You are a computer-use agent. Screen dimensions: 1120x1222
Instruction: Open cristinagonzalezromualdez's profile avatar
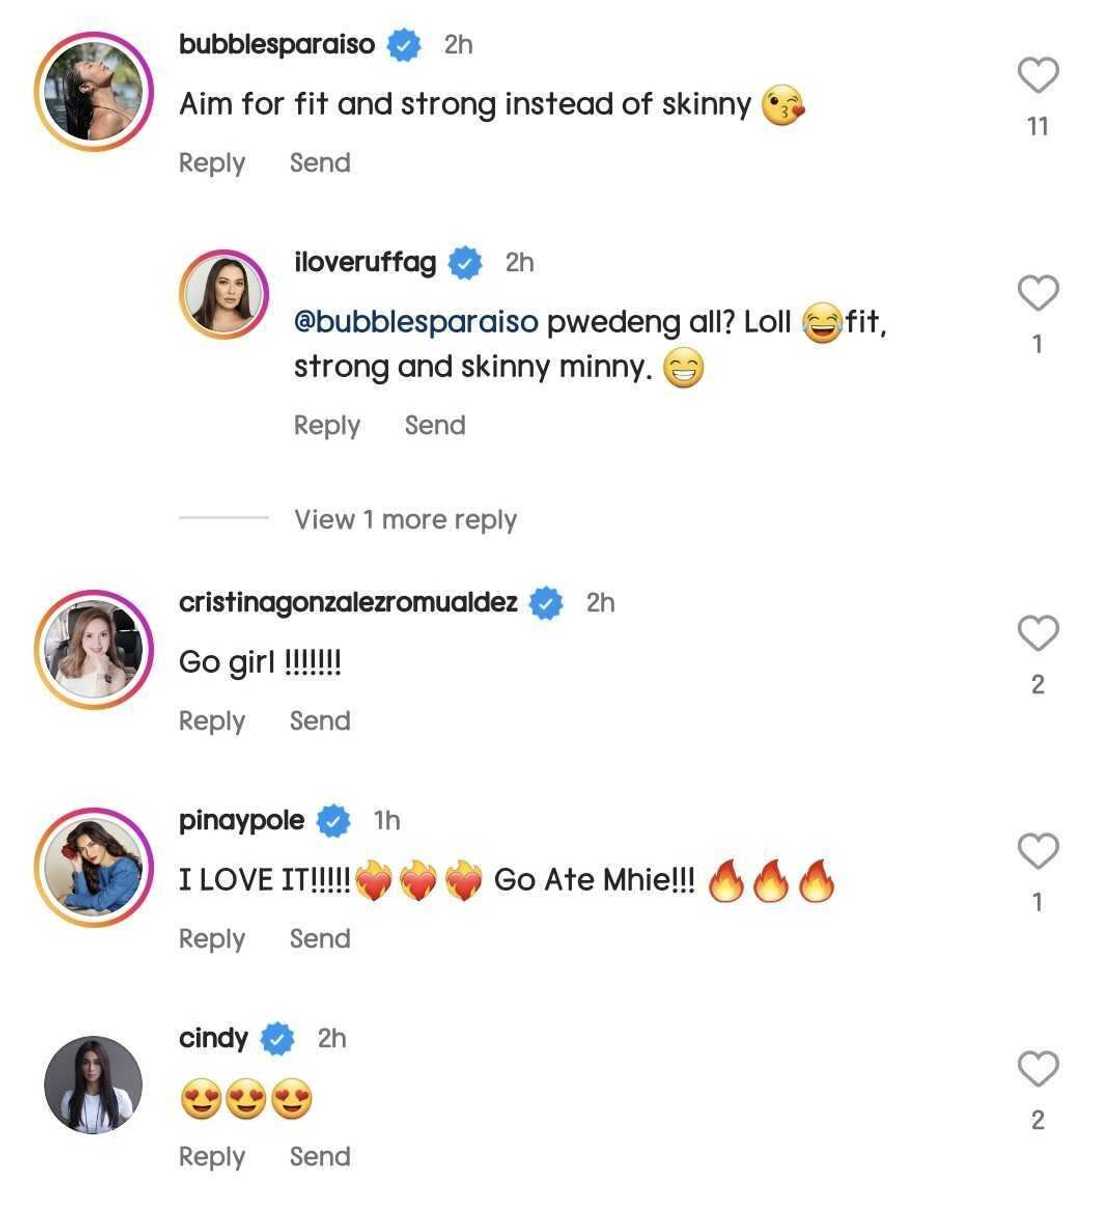(x=94, y=650)
